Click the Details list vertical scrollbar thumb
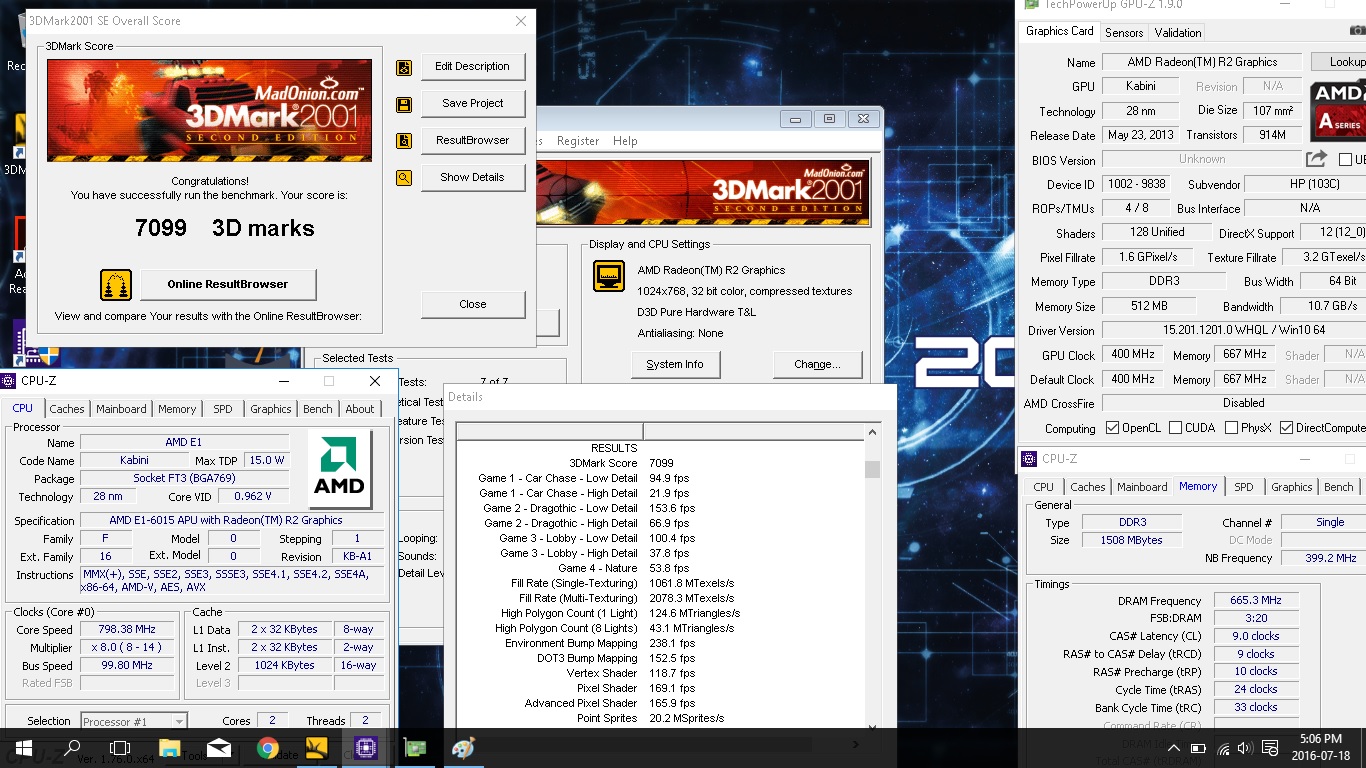Image resolution: width=1366 pixels, height=768 pixels. pos(873,469)
